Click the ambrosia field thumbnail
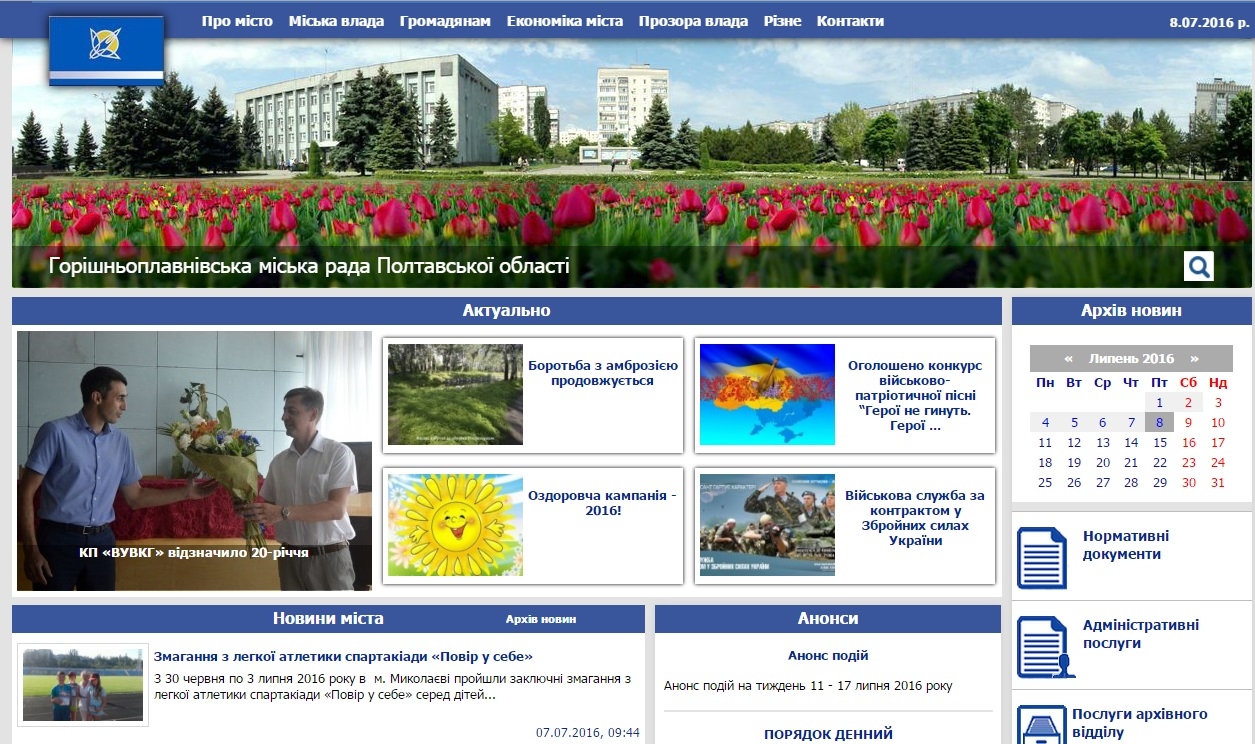The image size is (1255, 744). (x=455, y=394)
